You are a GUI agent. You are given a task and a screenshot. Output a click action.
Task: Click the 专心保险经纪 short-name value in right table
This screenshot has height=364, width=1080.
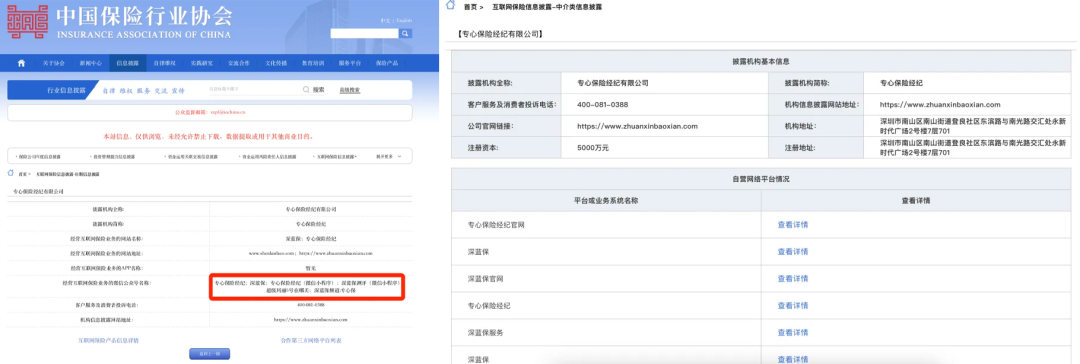tap(901, 83)
